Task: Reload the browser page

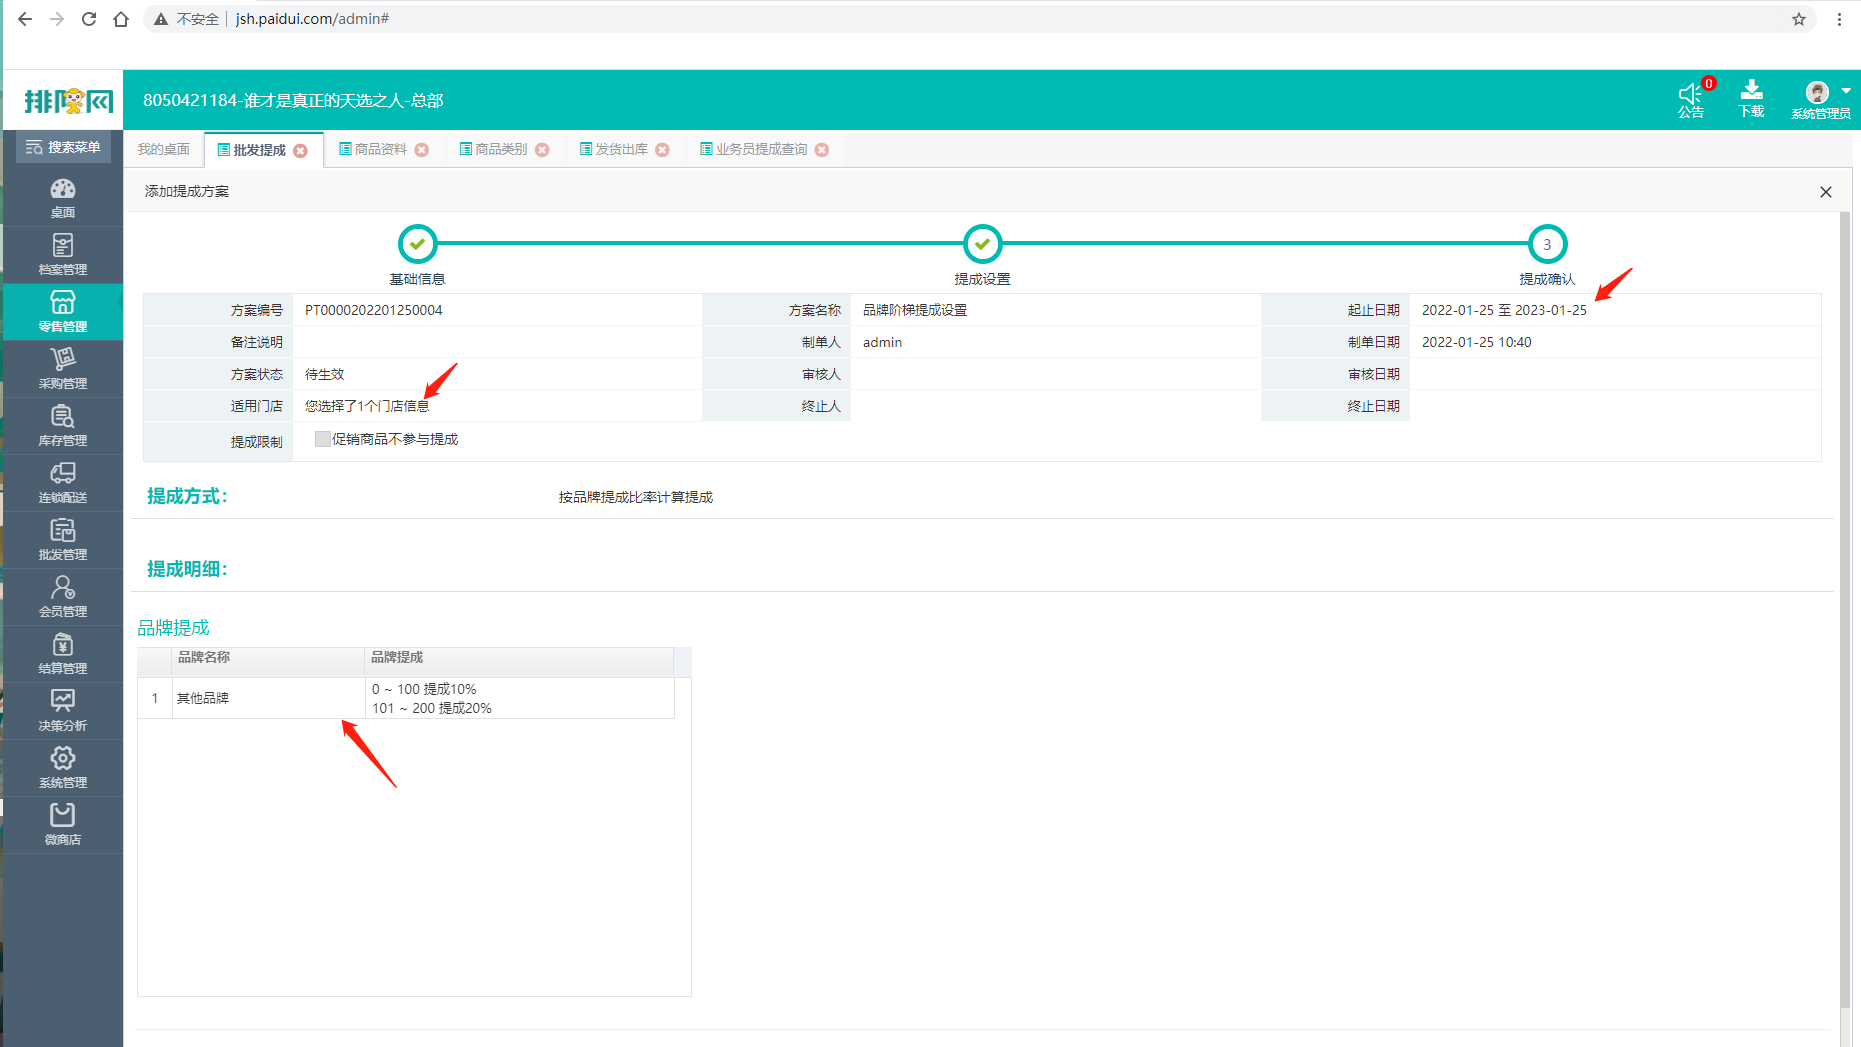Action: coord(89,19)
